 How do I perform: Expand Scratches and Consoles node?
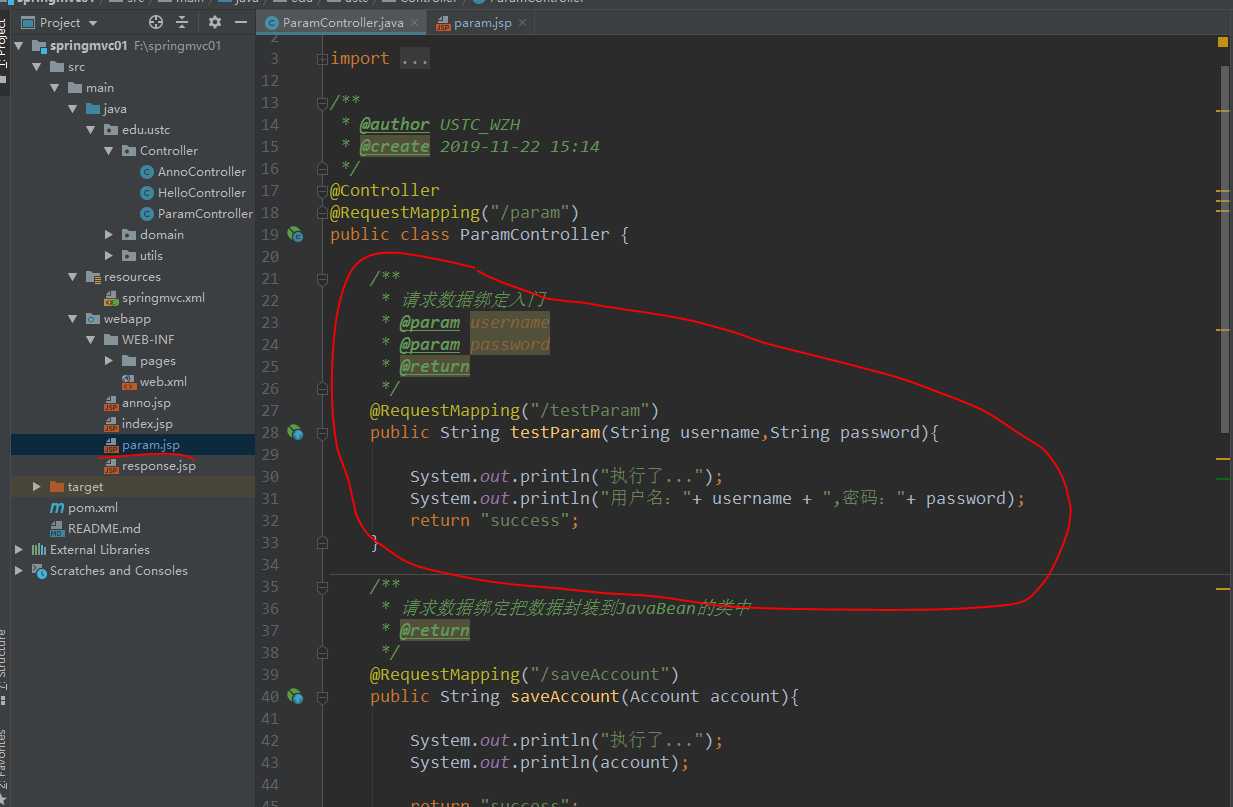click(19, 571)
